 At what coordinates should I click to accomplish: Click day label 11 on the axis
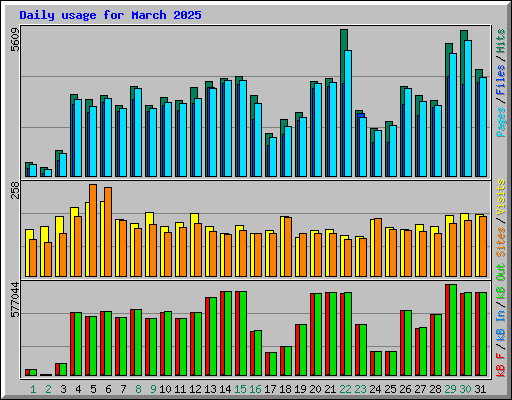coord(180,389)
